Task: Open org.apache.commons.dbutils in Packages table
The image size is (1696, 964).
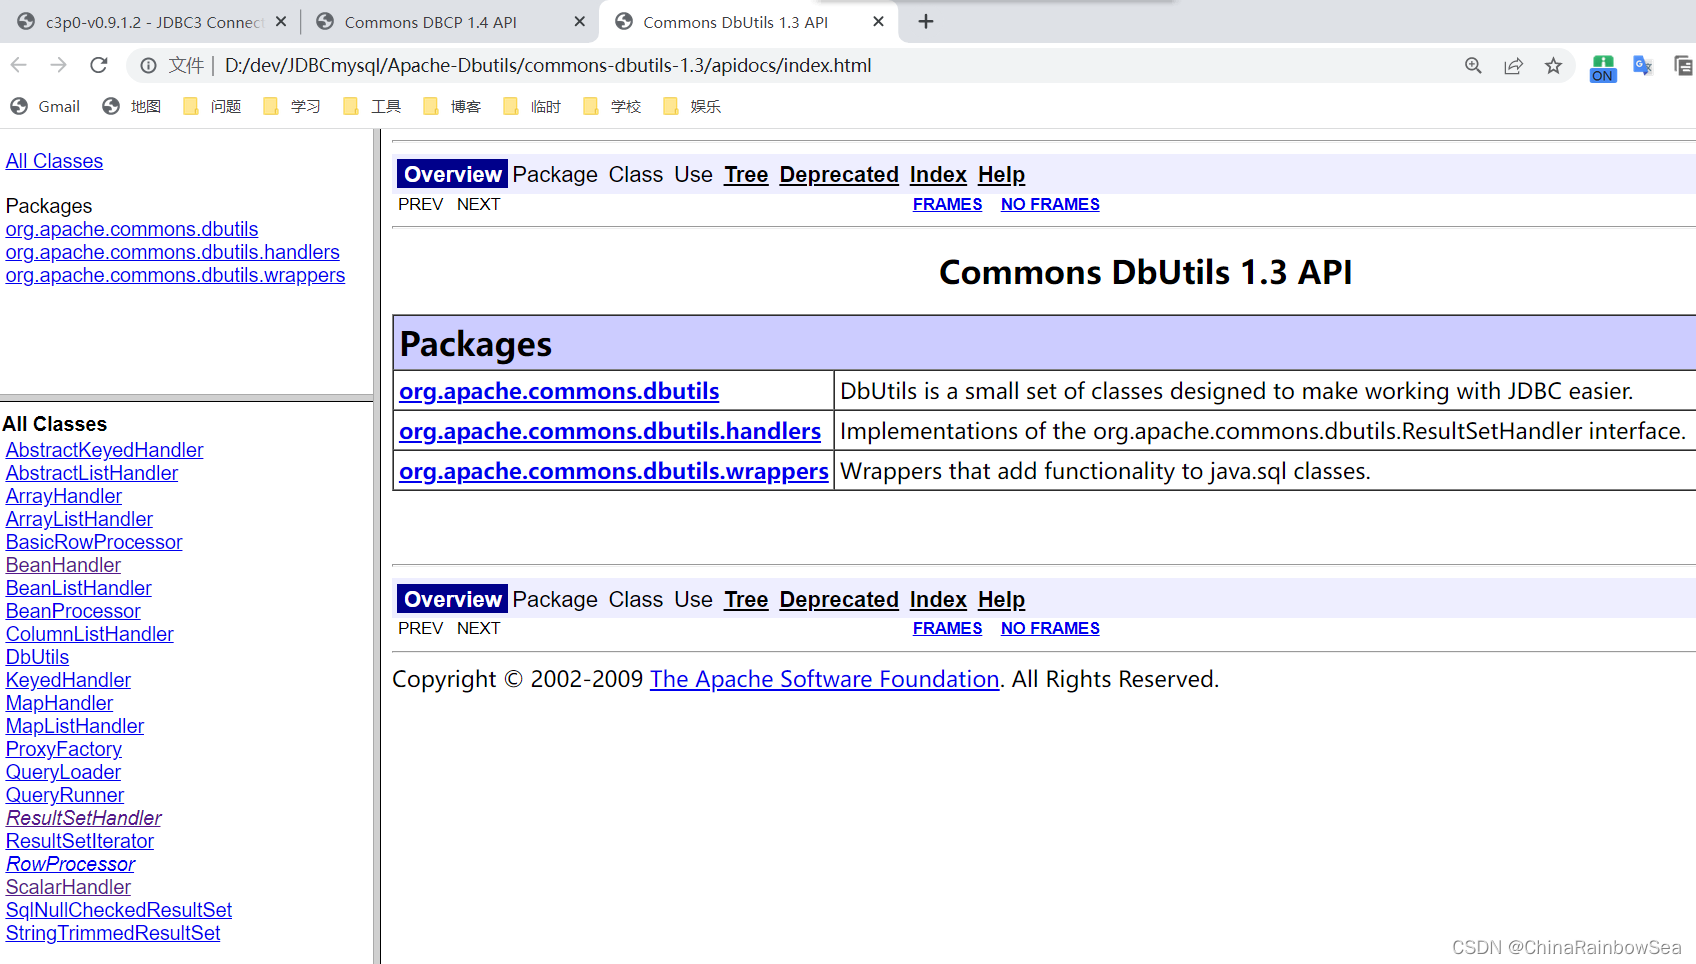Action: pyautogui.click(x=559, y=391)
